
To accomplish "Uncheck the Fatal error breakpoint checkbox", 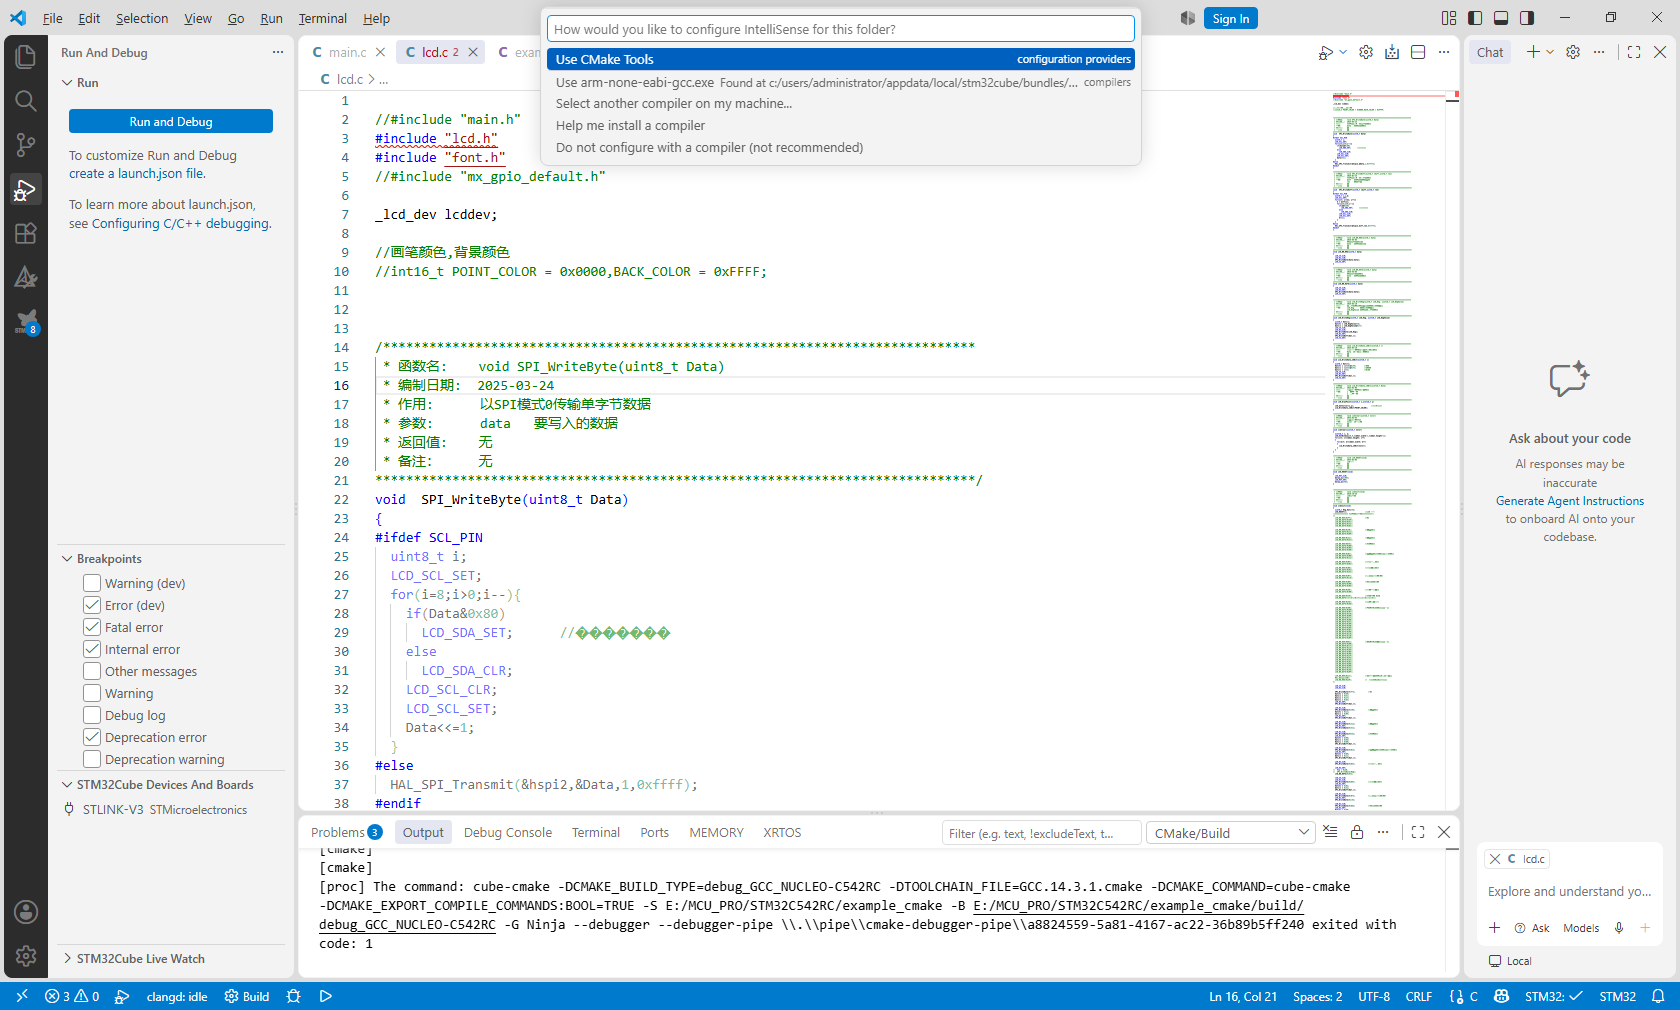I will click(92, 627).
